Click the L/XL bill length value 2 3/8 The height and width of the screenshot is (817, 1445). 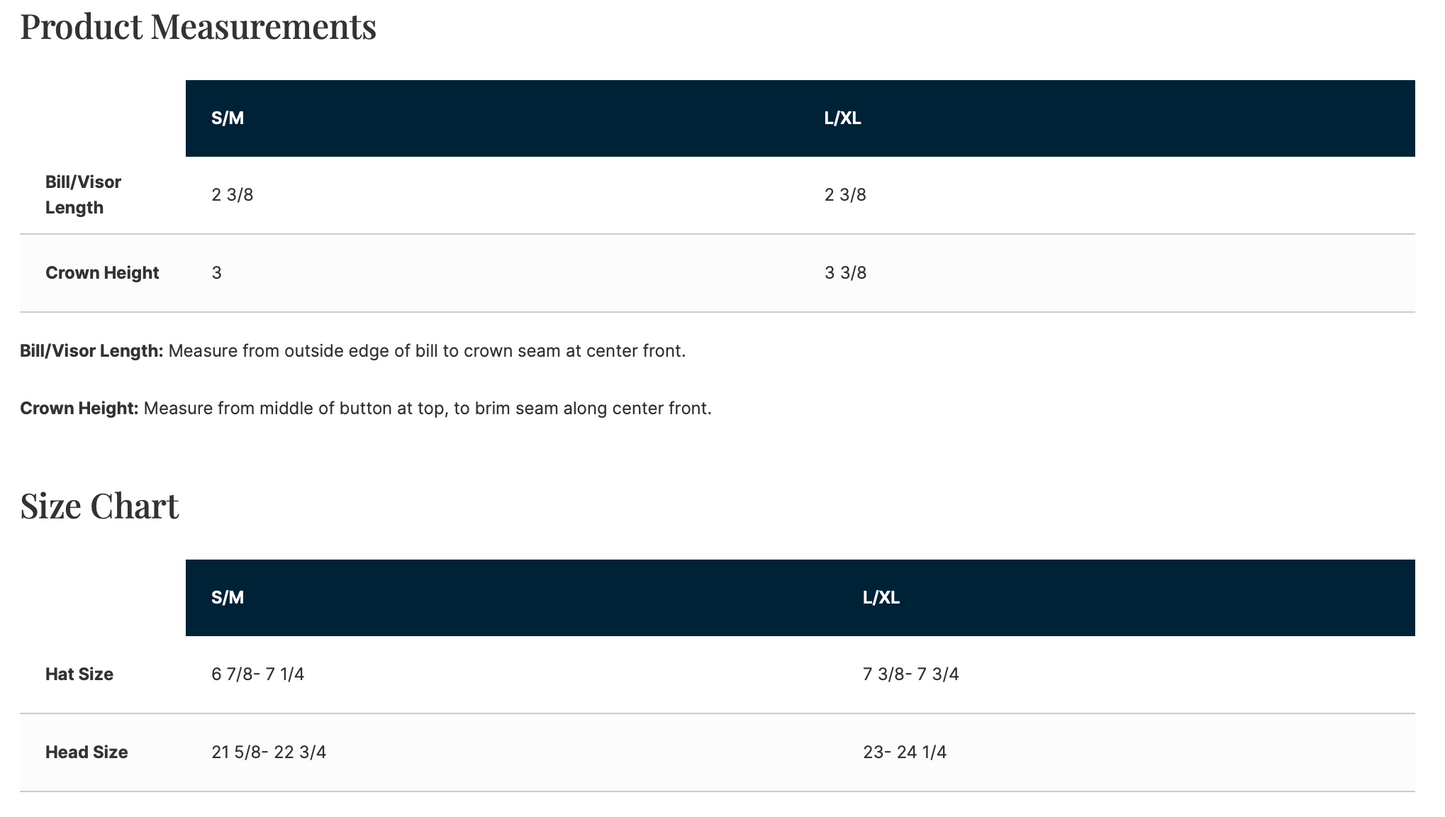[845, 195]
